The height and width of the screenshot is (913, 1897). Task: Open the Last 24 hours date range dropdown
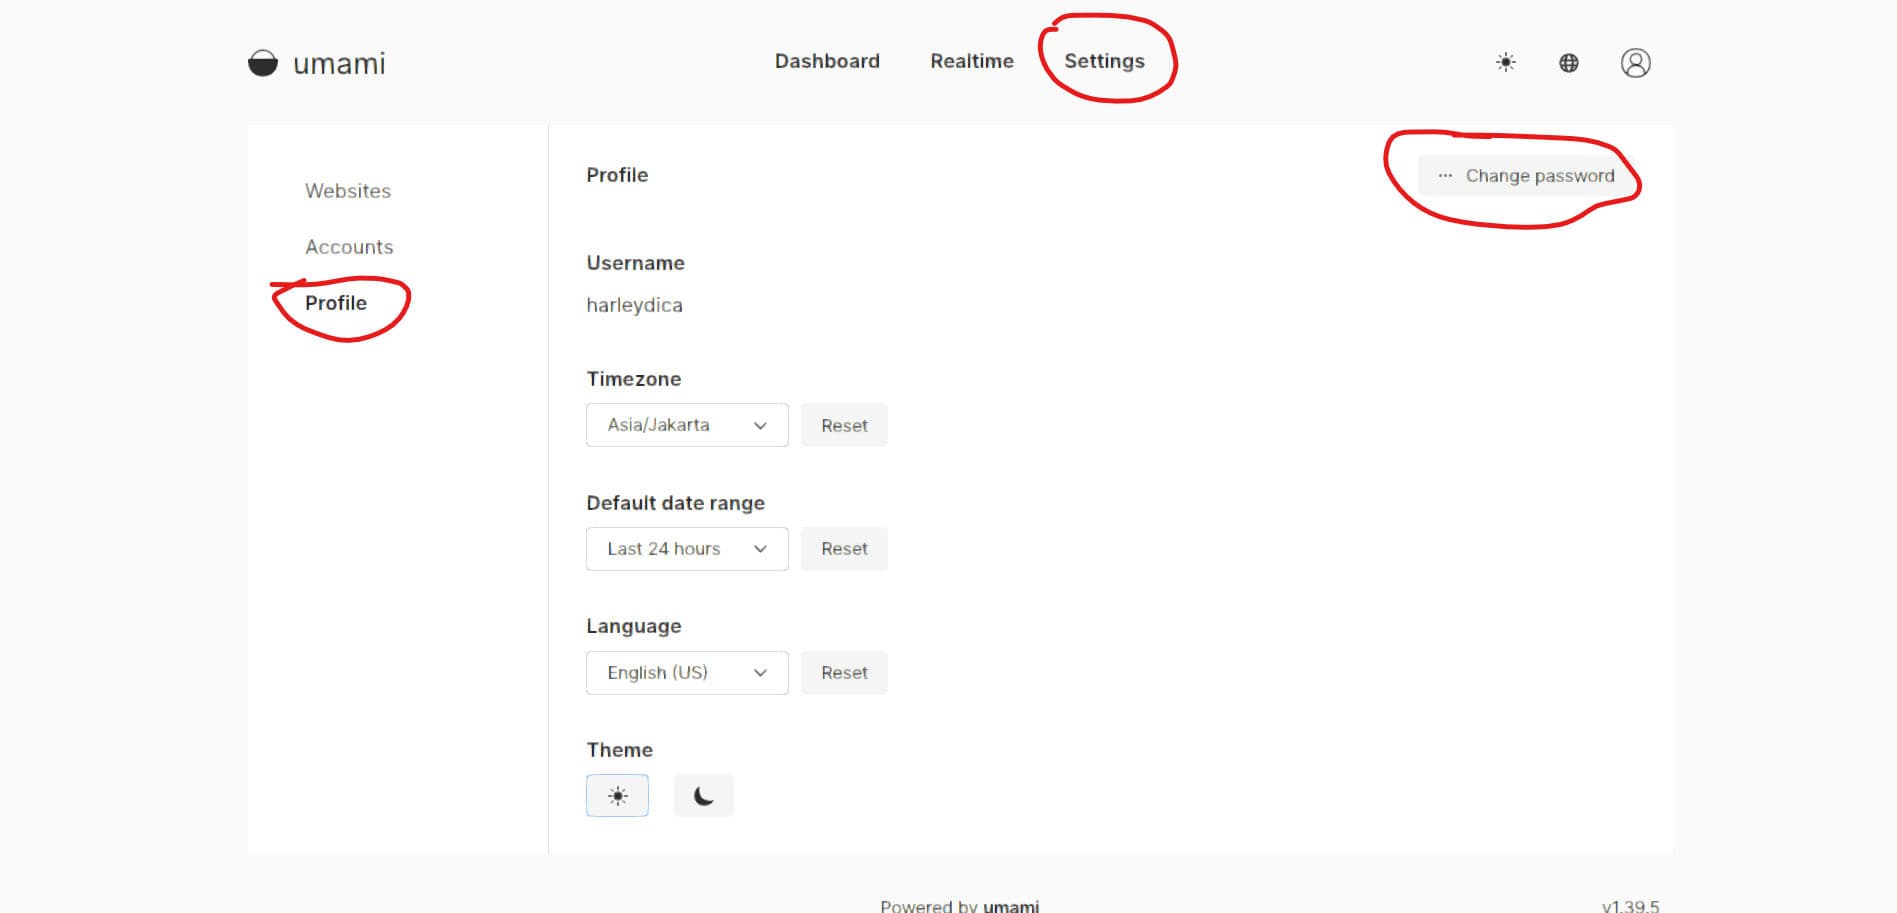(x=687, y=549)
